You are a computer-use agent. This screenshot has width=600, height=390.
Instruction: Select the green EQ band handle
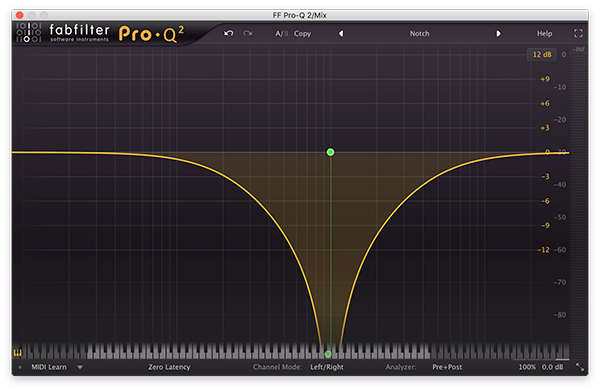tap(331, 152)
